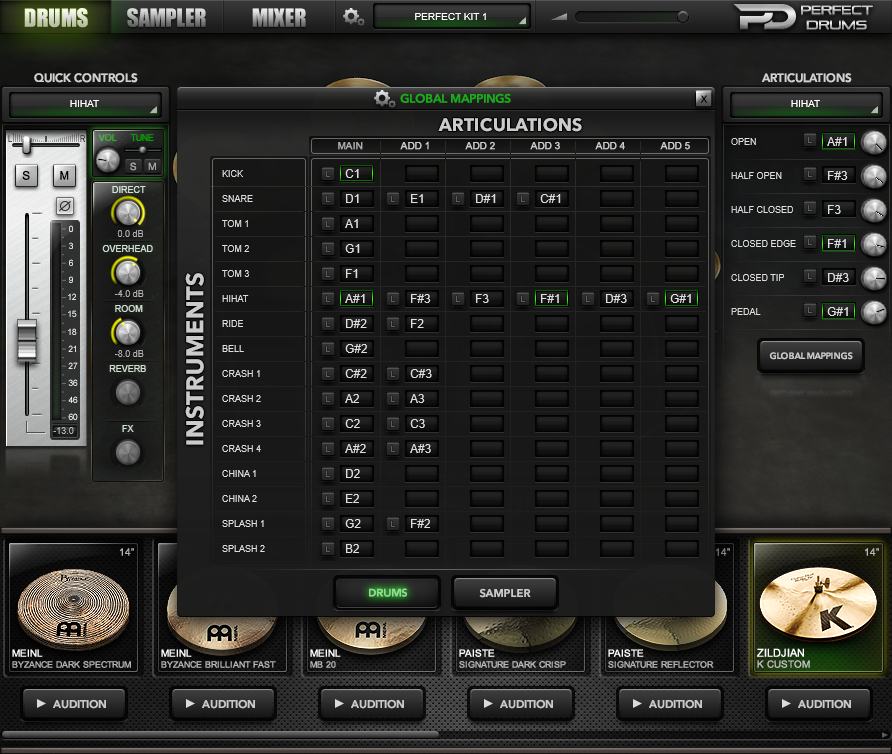The width and height of the screenshot is (892, 754).
Task: Audition the Meinl MB 20 hihat
Action: click(372, 704)
